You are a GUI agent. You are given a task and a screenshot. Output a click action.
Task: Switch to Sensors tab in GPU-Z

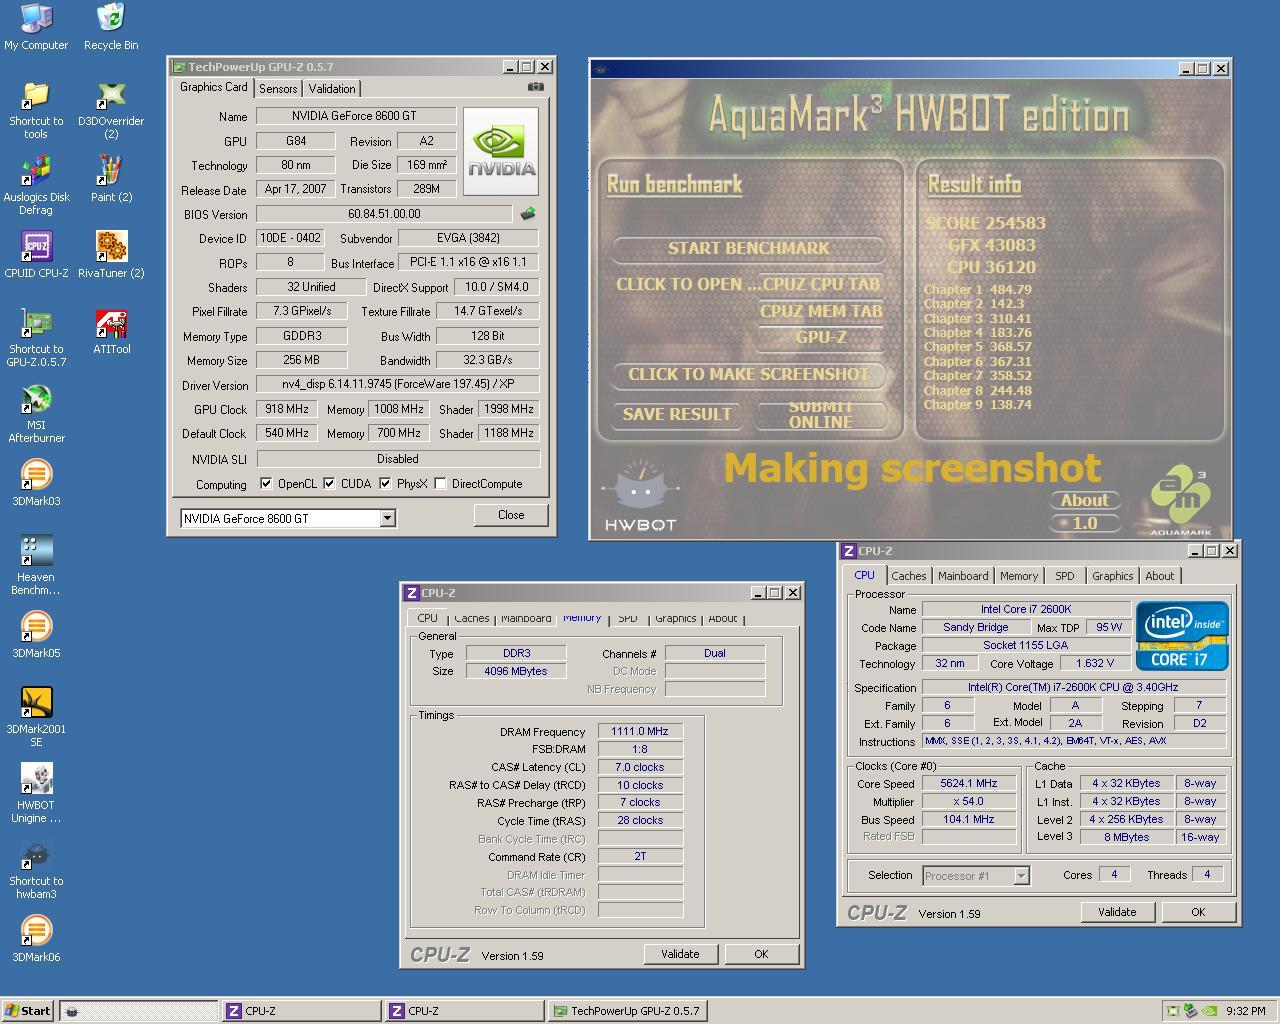[x=278, y=89]
